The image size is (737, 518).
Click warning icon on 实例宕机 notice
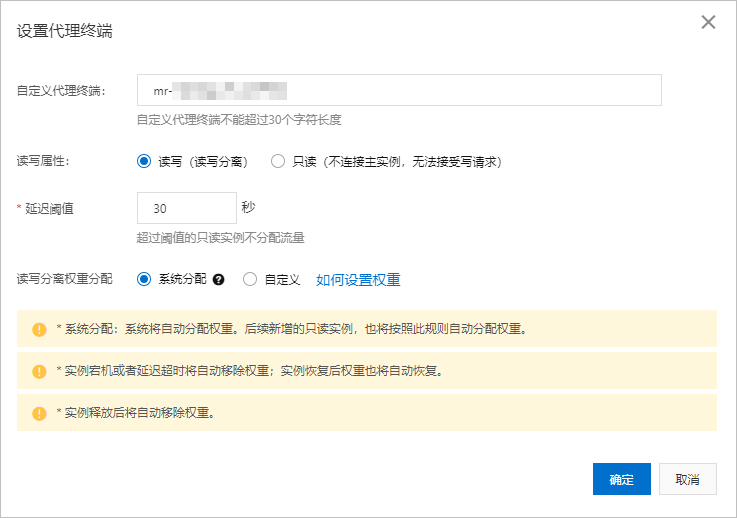pyautogui.click(x=39, y=370)
